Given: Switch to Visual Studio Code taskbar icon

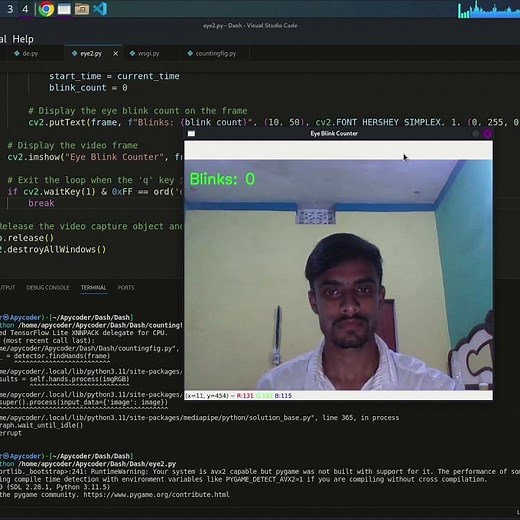Looking at the screenshot, I should click(100, 9).
